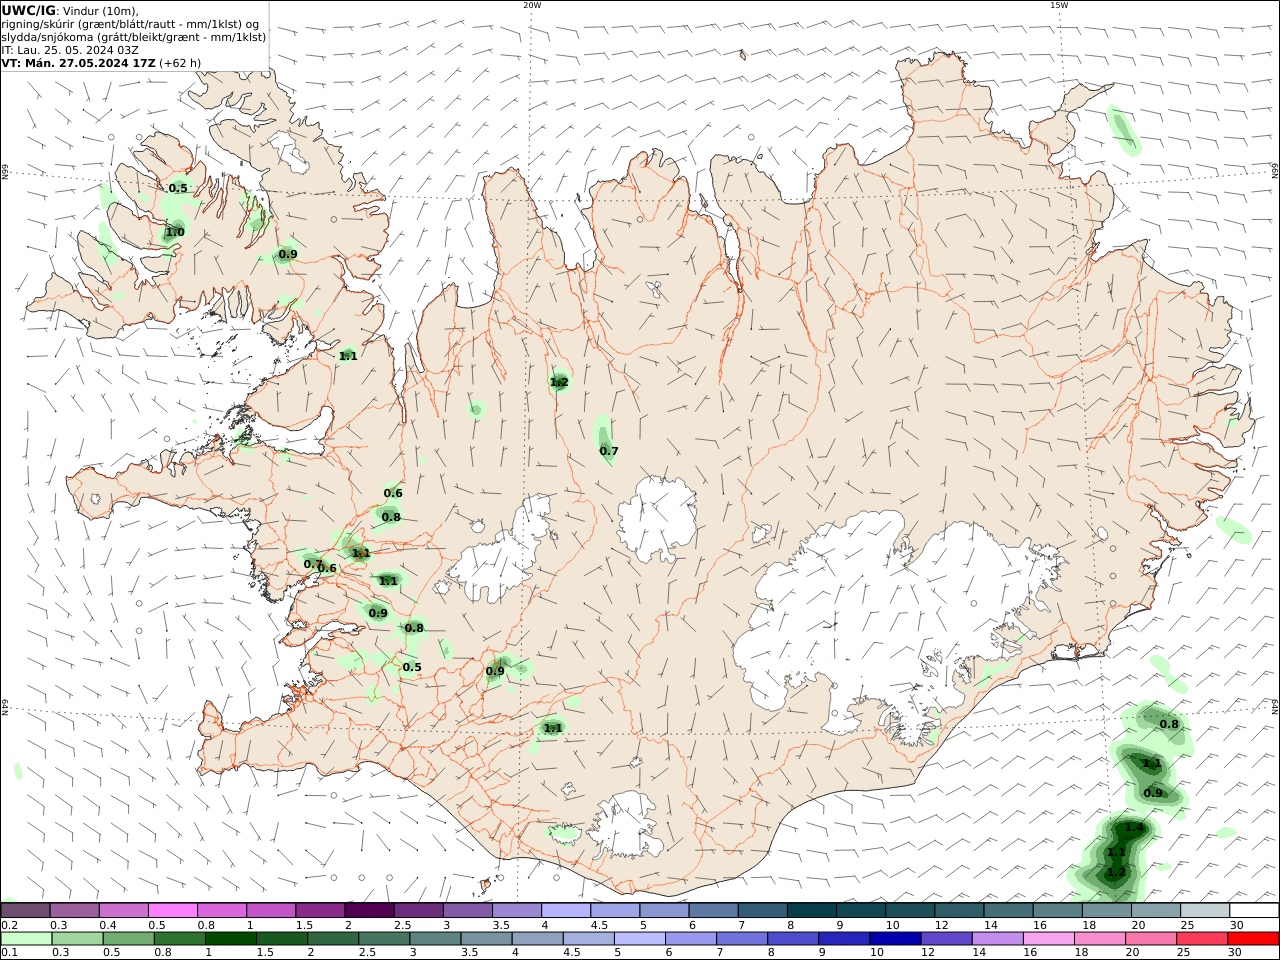Pick the crimson swatch labeled 25 on rain scale
This screenshot has height=960, width=1280.
1202,939
